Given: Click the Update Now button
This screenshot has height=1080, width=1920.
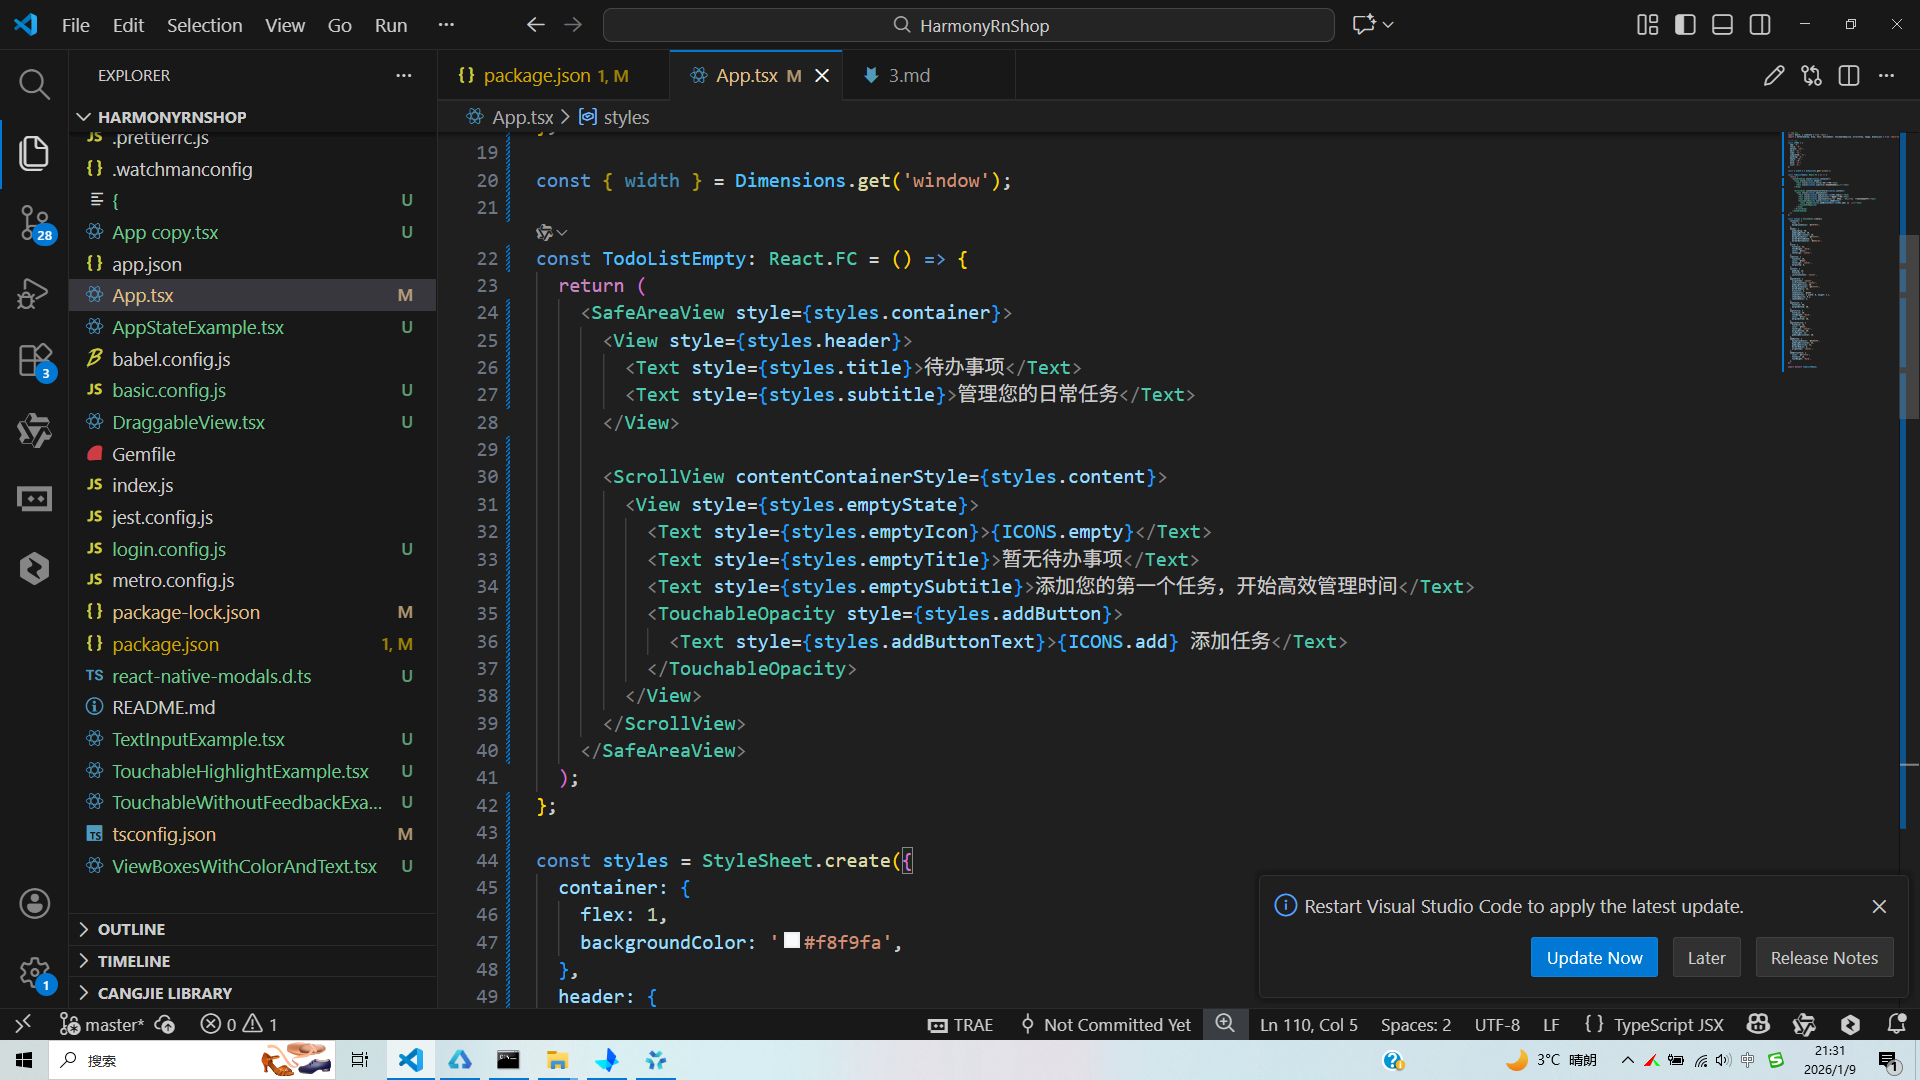Looking at the screenshot, I should pyautogui.click(x=1594, y=958).
